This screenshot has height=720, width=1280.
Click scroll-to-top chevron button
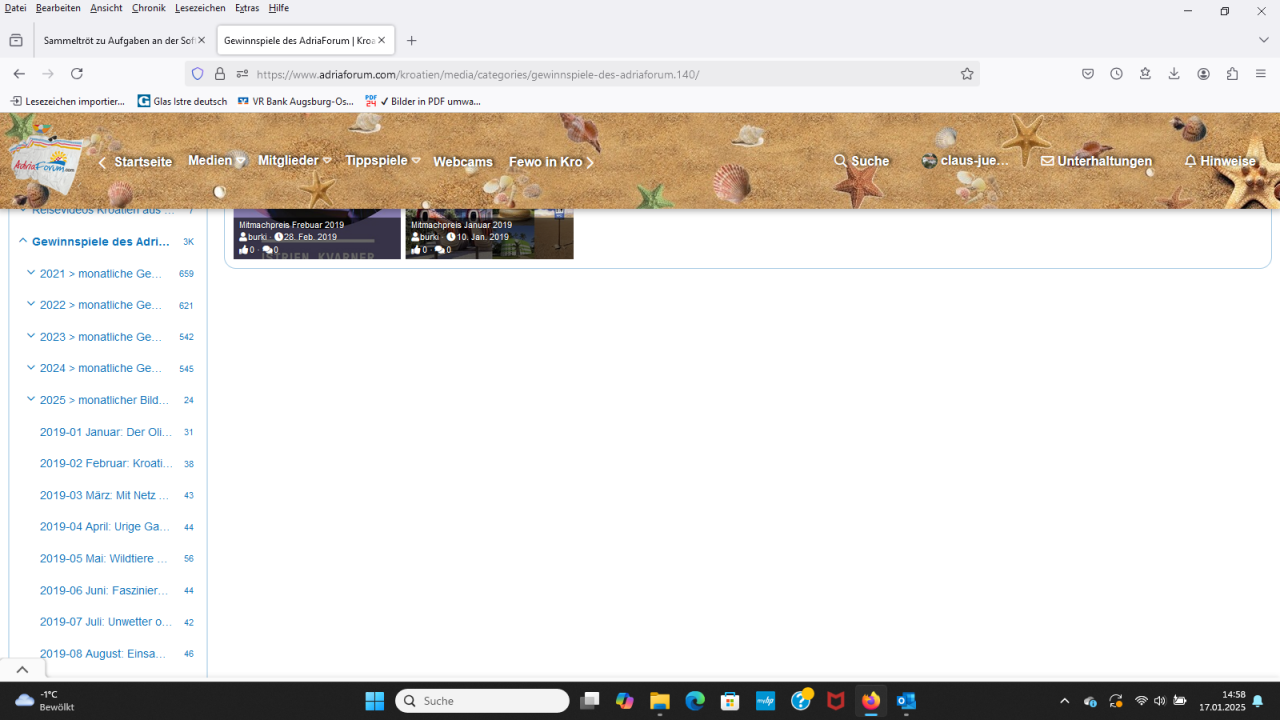tap(22, 669)
